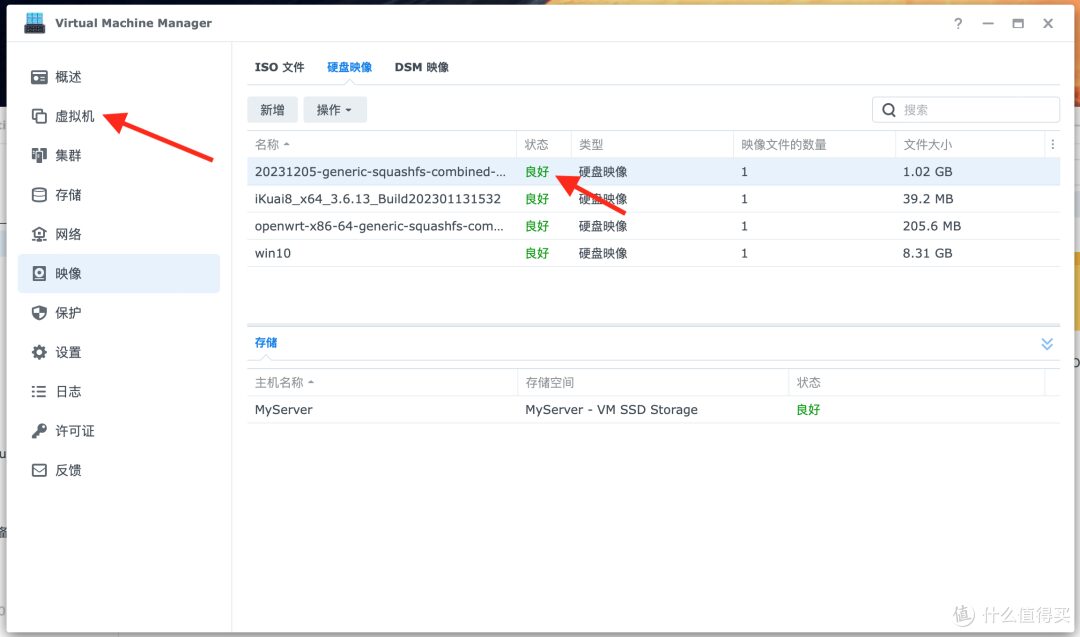Open 日志 to view logs
This screenshot has width=1080, height=637.
(x=68, y=391)
